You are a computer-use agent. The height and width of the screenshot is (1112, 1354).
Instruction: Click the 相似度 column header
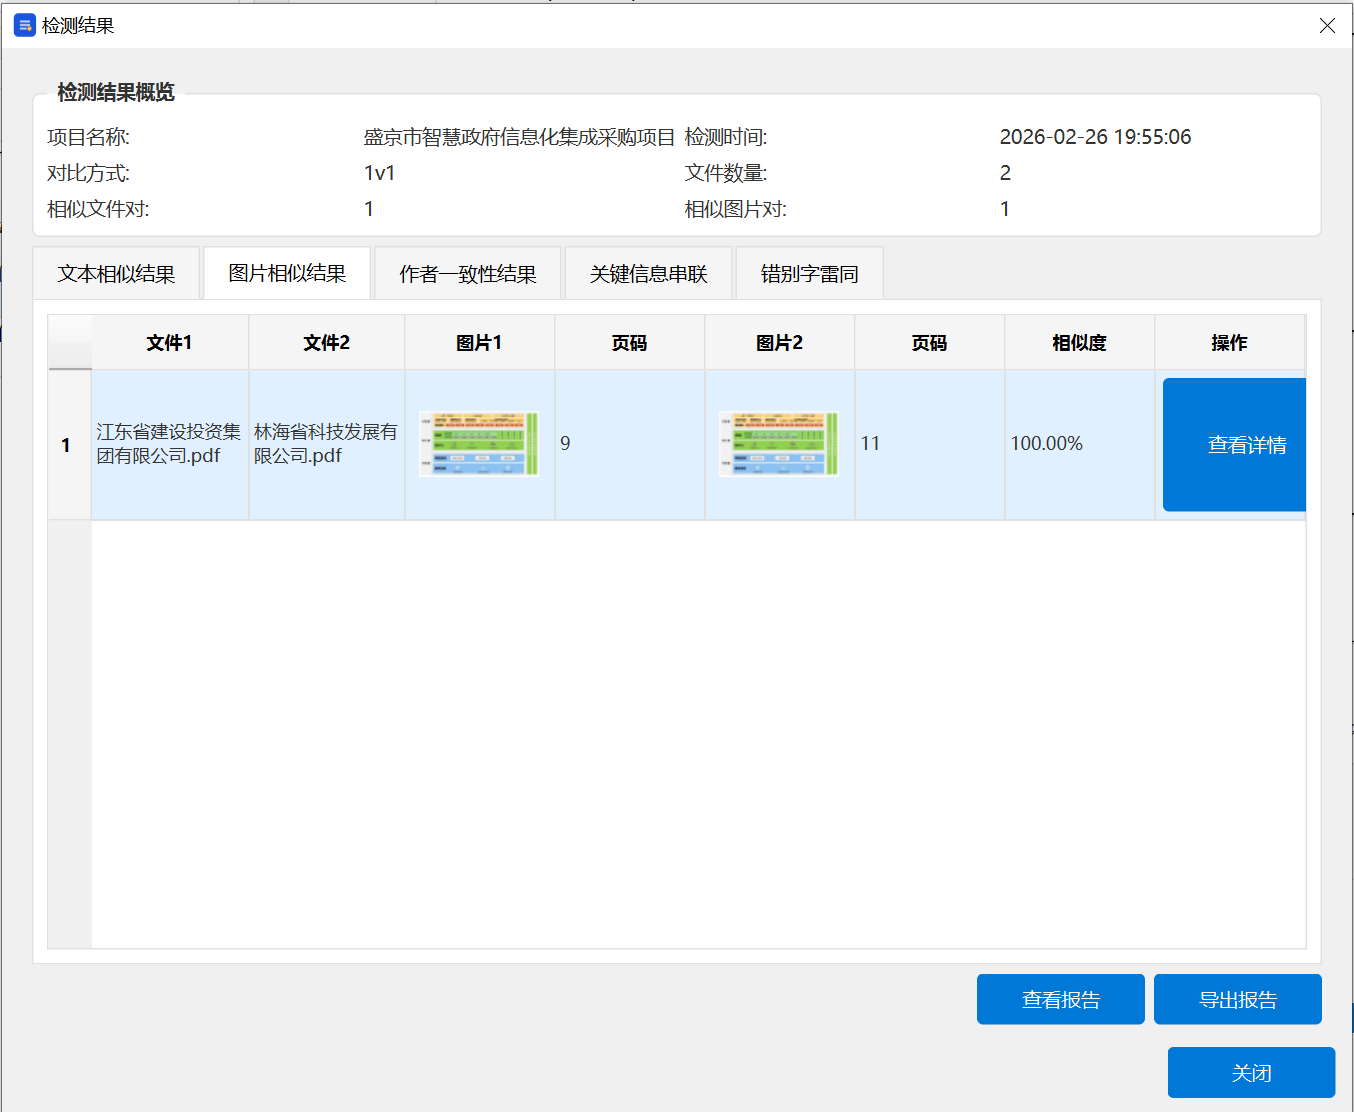tap(1079, 341)
